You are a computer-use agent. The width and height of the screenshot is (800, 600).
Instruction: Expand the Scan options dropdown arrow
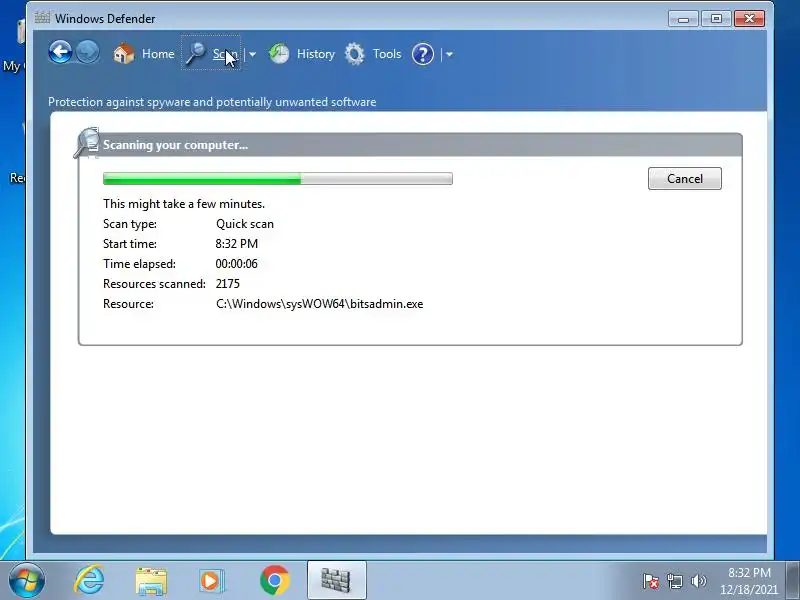click(253, 54)
